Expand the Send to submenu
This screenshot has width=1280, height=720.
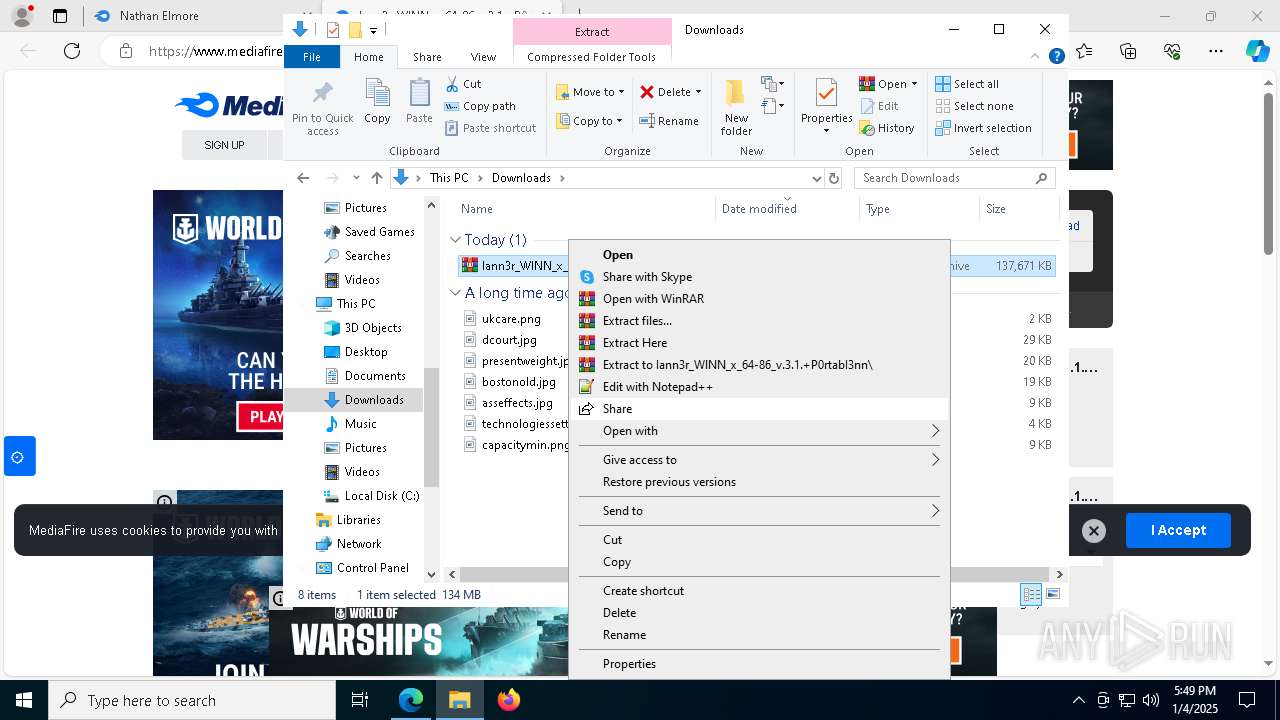click(759, 511)
